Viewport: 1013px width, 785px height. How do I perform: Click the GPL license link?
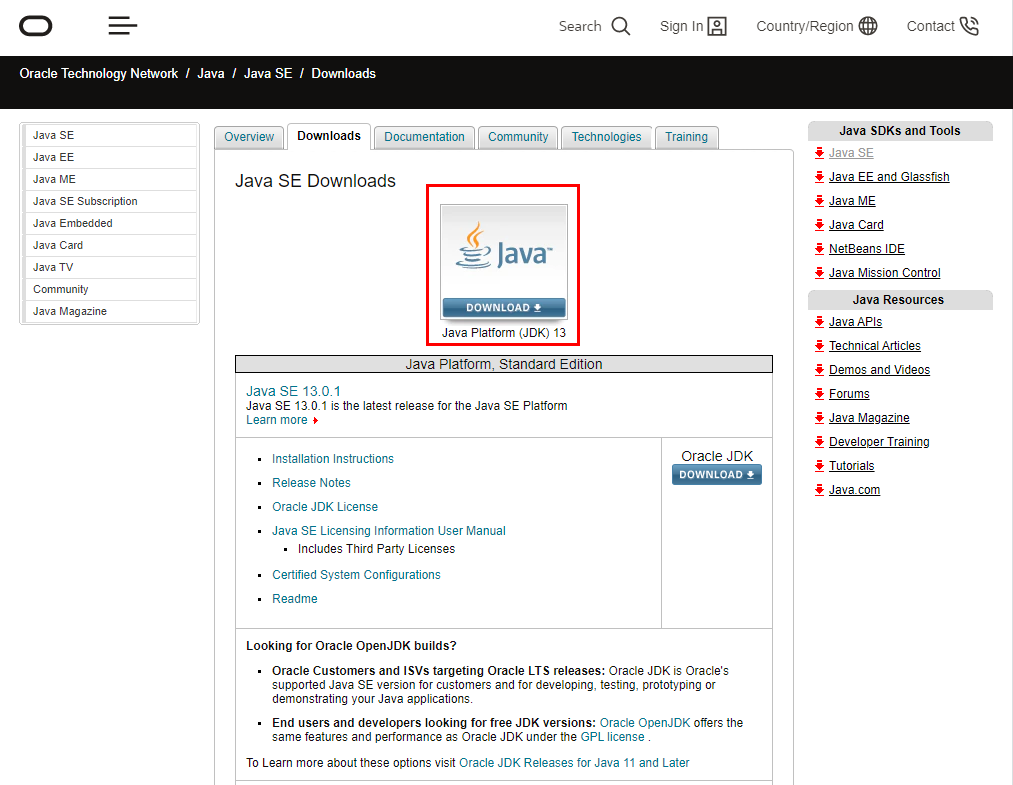tap(612, 737)
